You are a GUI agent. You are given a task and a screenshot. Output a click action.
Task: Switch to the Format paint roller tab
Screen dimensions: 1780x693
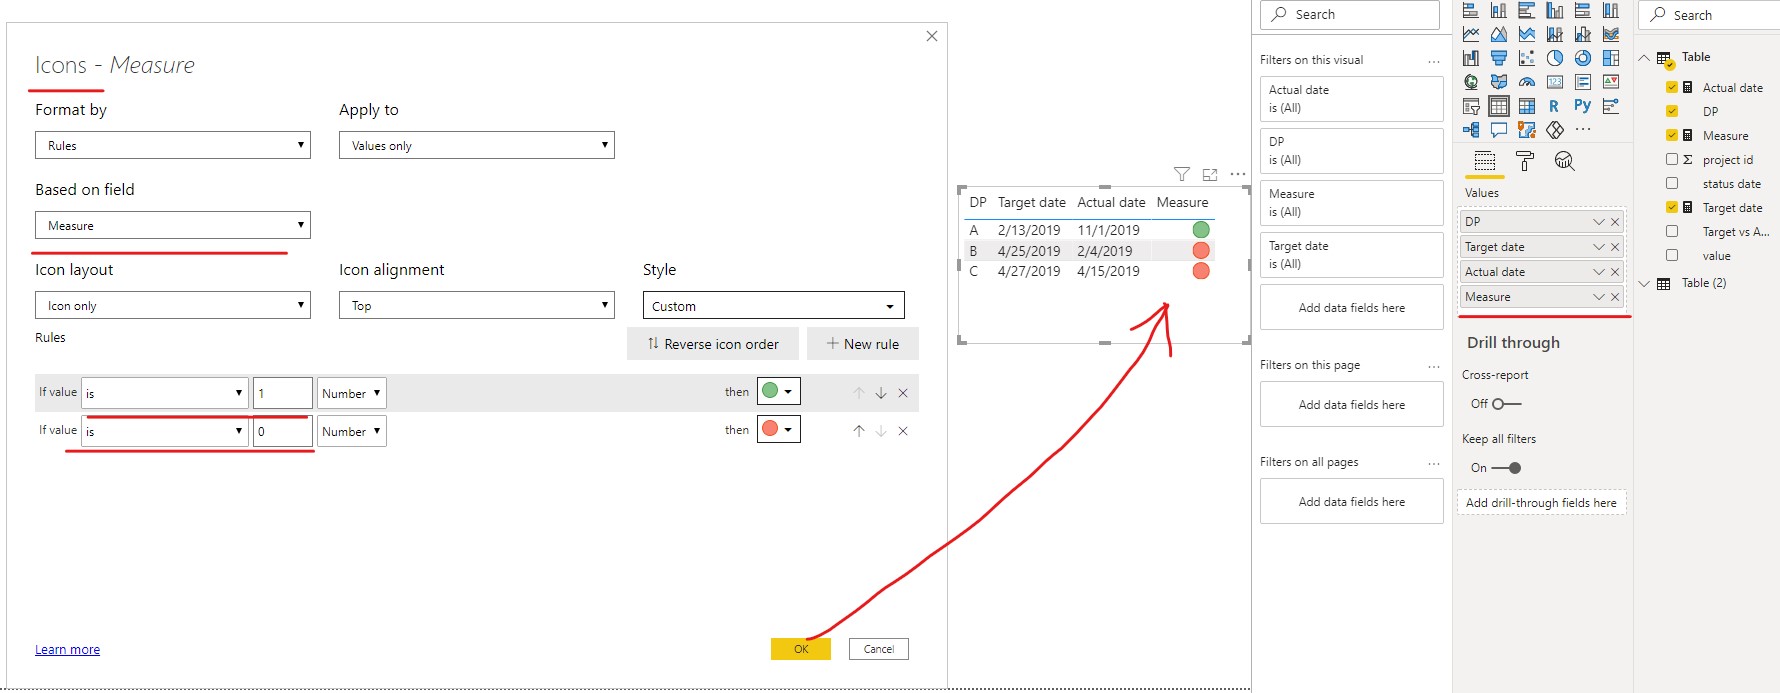(x=1525, y=161)
